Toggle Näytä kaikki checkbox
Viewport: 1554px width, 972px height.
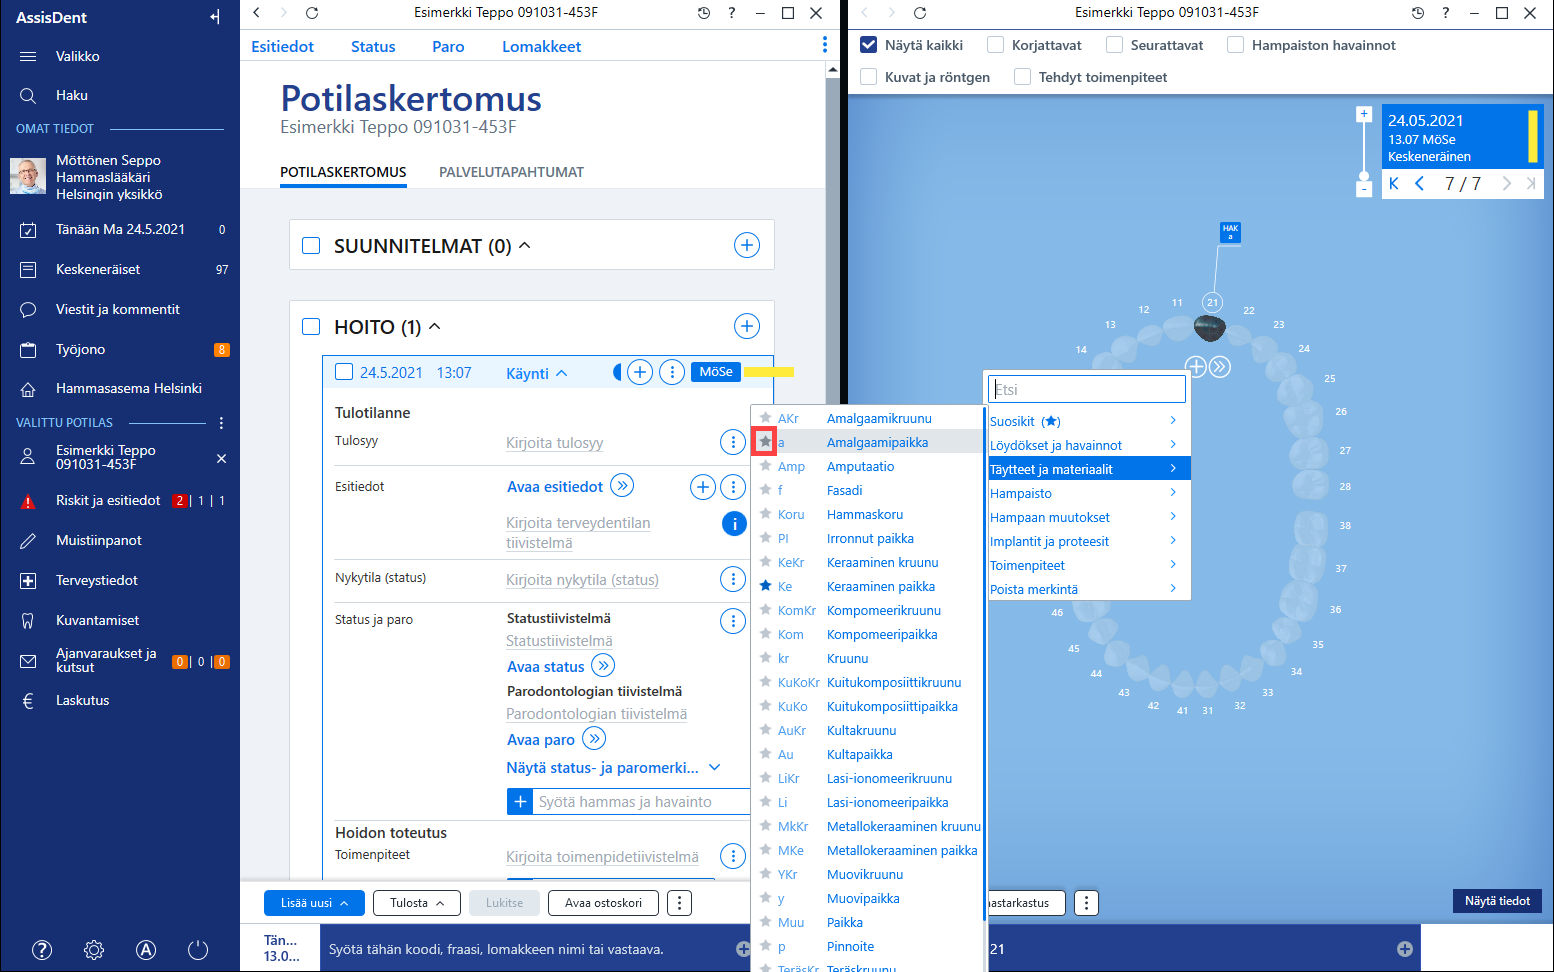click(x=869, y=45)
